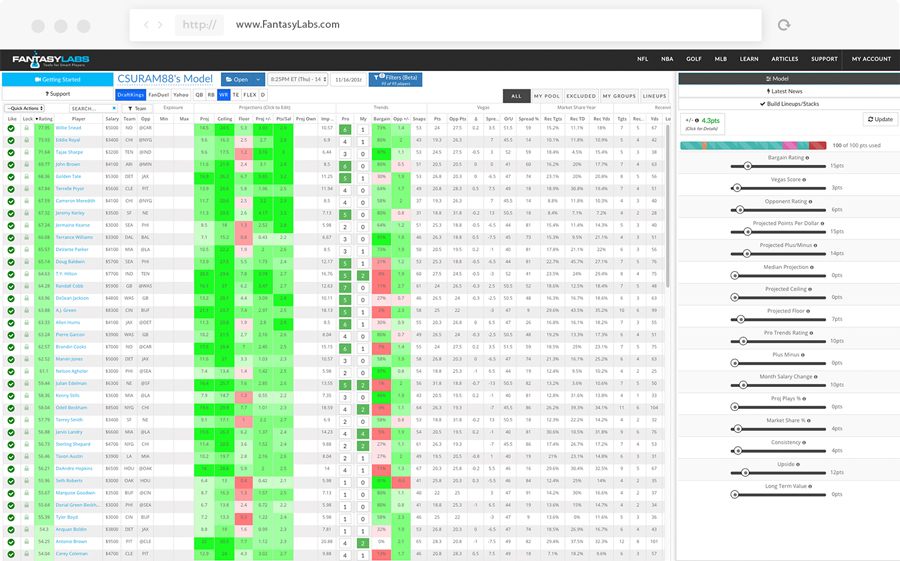Image resolution: width=900 pixels, height=561 pixels.
Task: Click the Projected Plus/Minus slider handle
Action: 746,253
